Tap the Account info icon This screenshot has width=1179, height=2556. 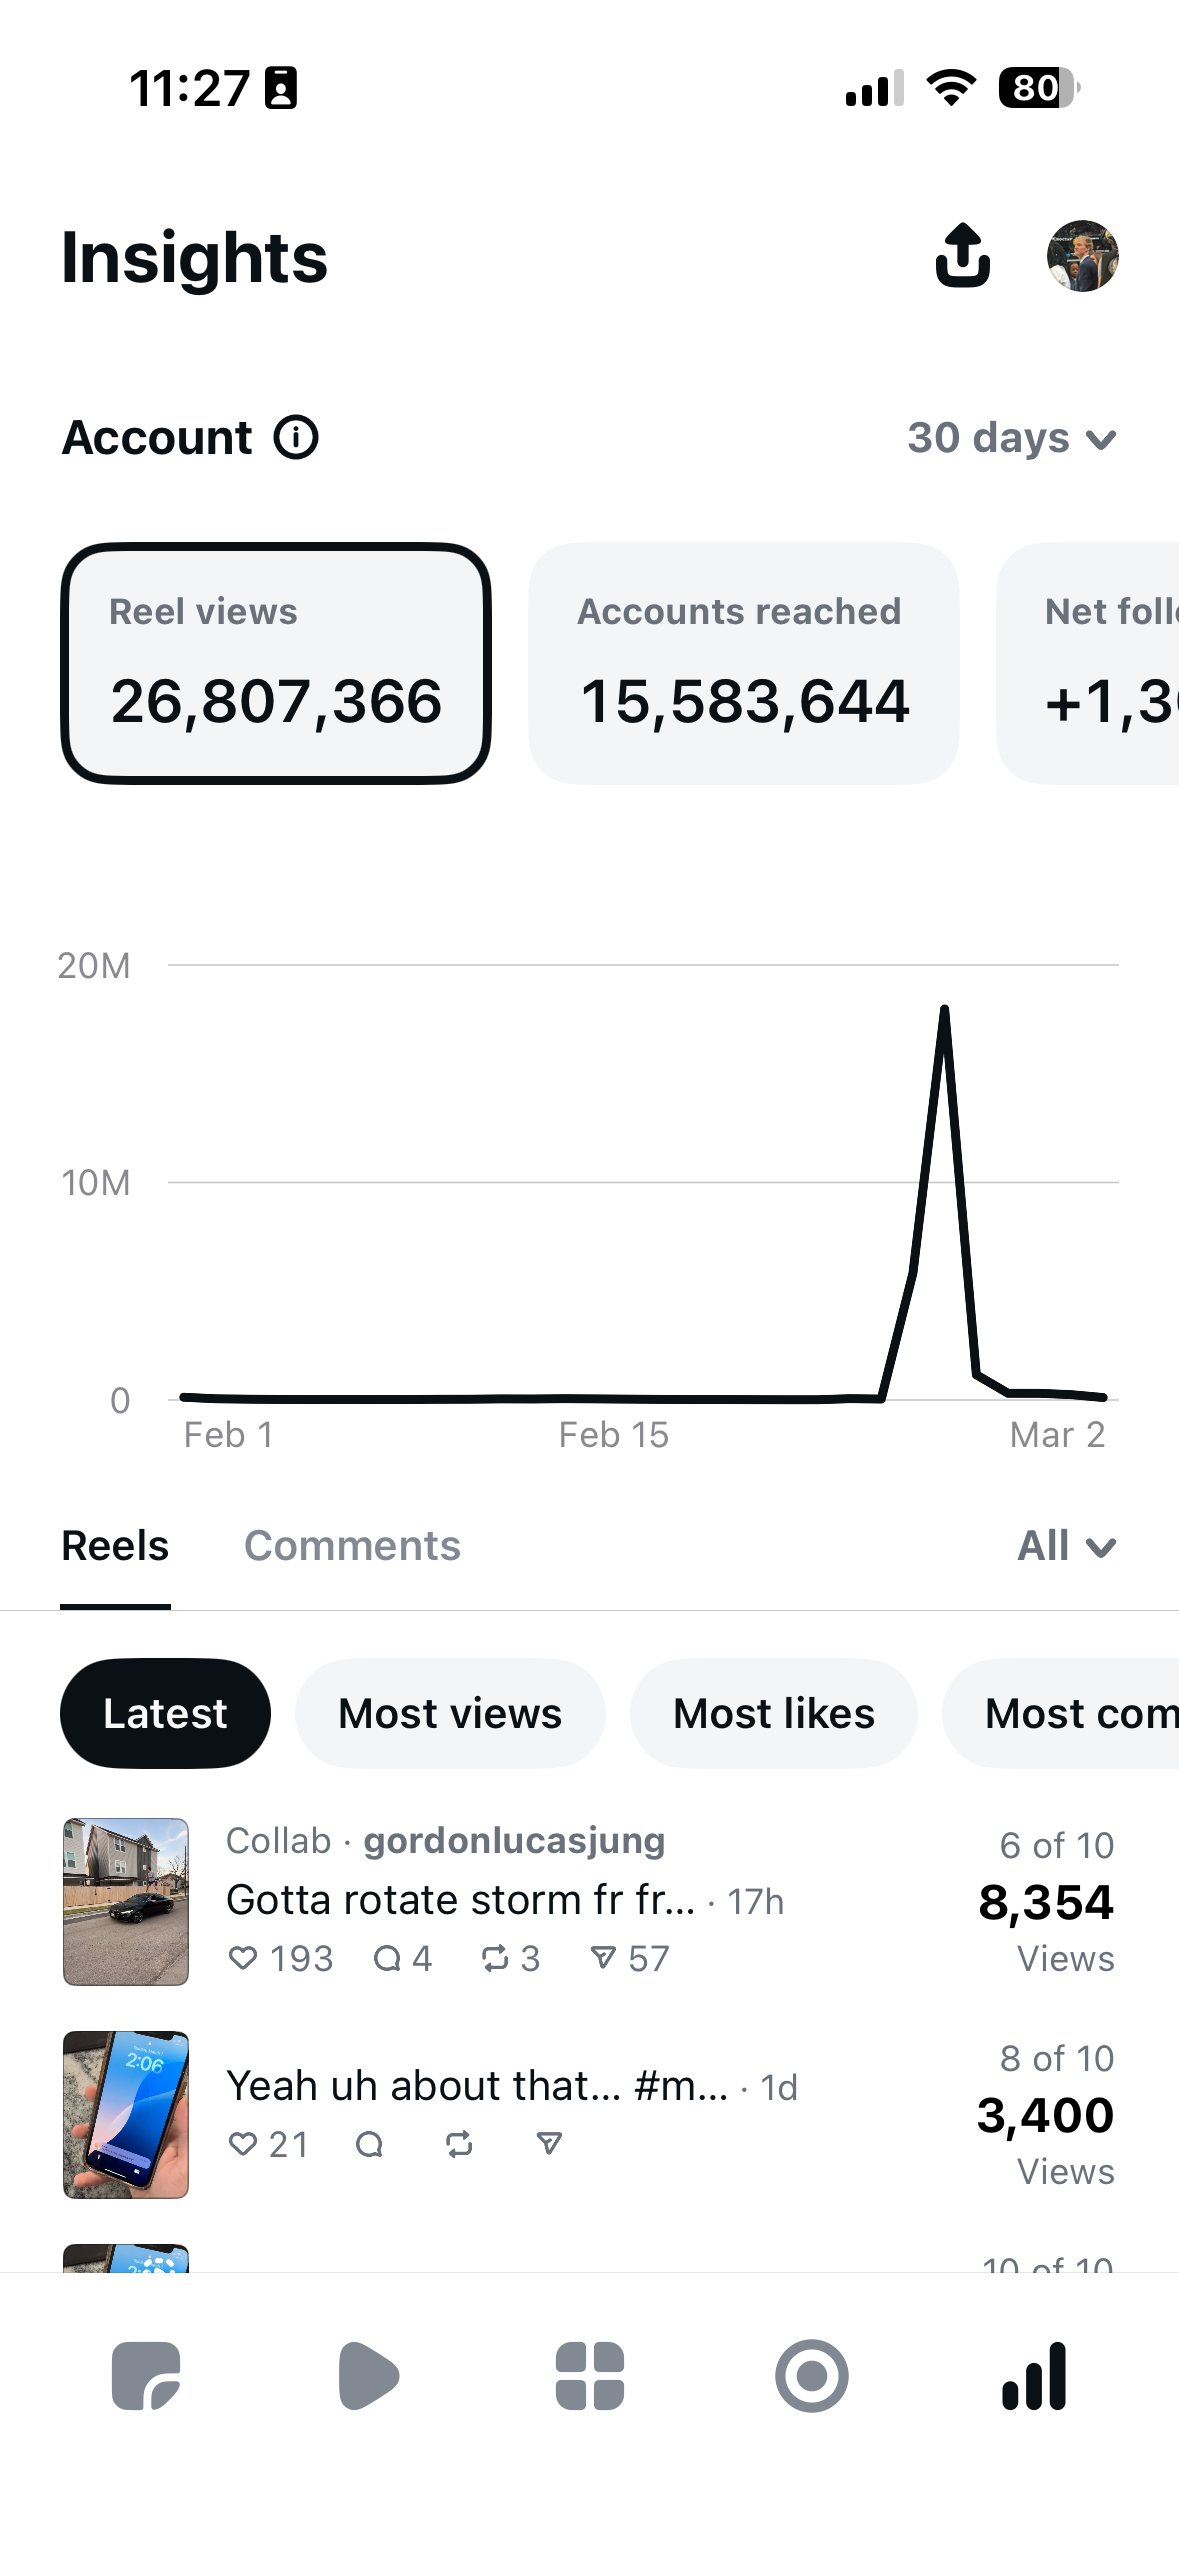[296, 437]
